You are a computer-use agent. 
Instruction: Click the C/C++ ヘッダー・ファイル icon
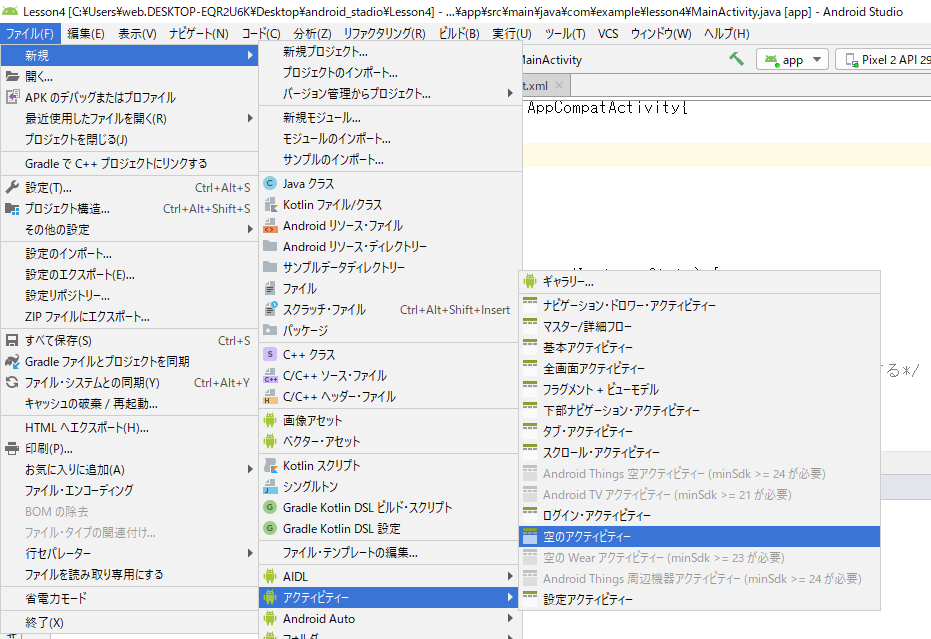click(x=270, y=397)
